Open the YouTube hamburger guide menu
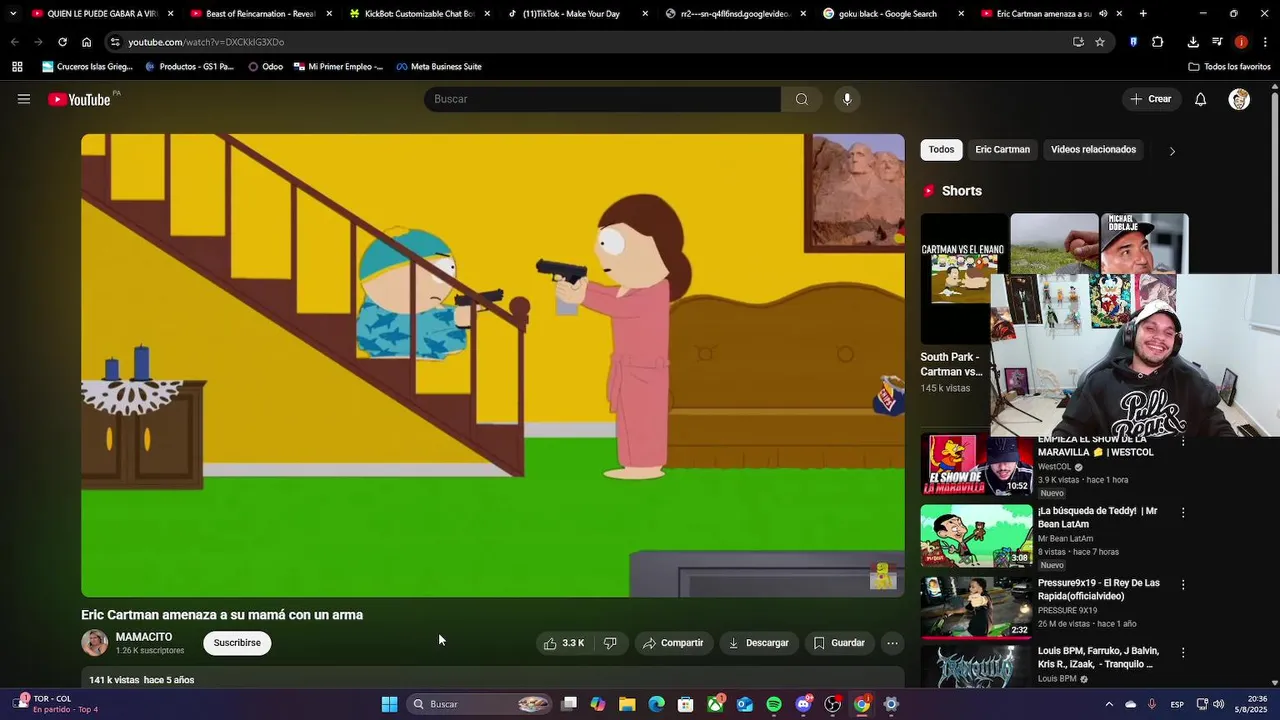 point(24,99)
